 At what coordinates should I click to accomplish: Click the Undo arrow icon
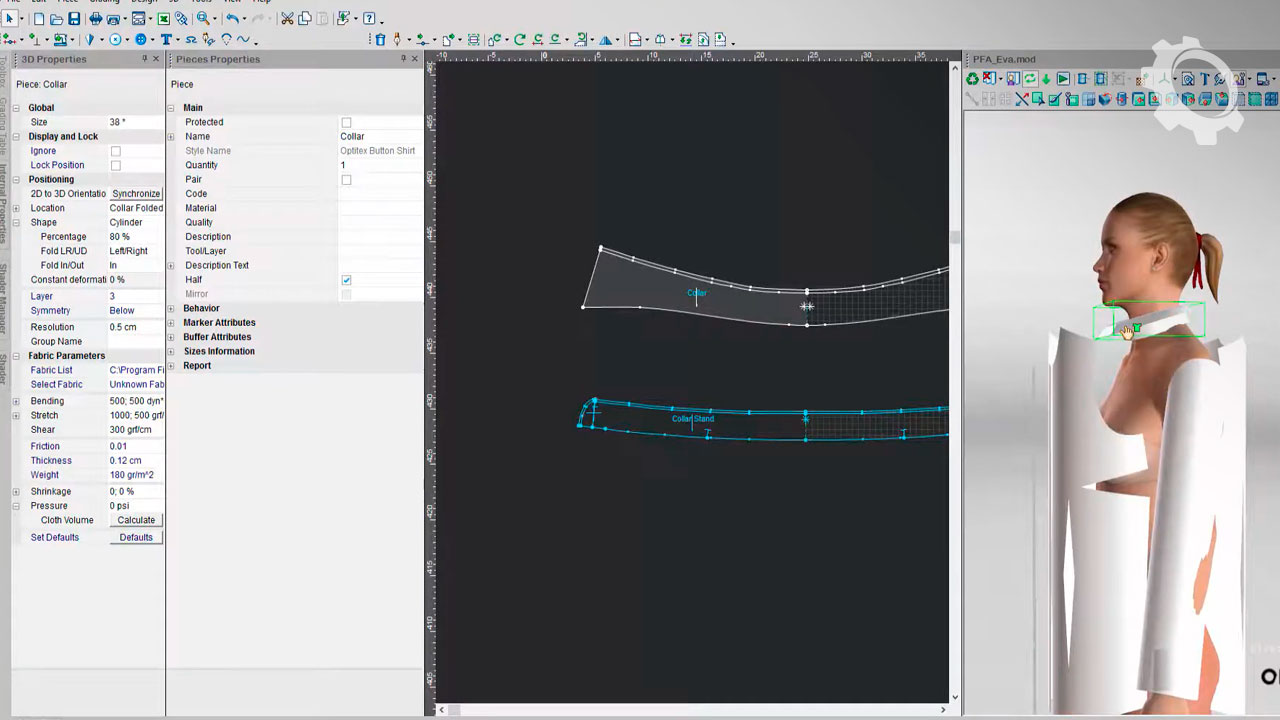[232, 19]
